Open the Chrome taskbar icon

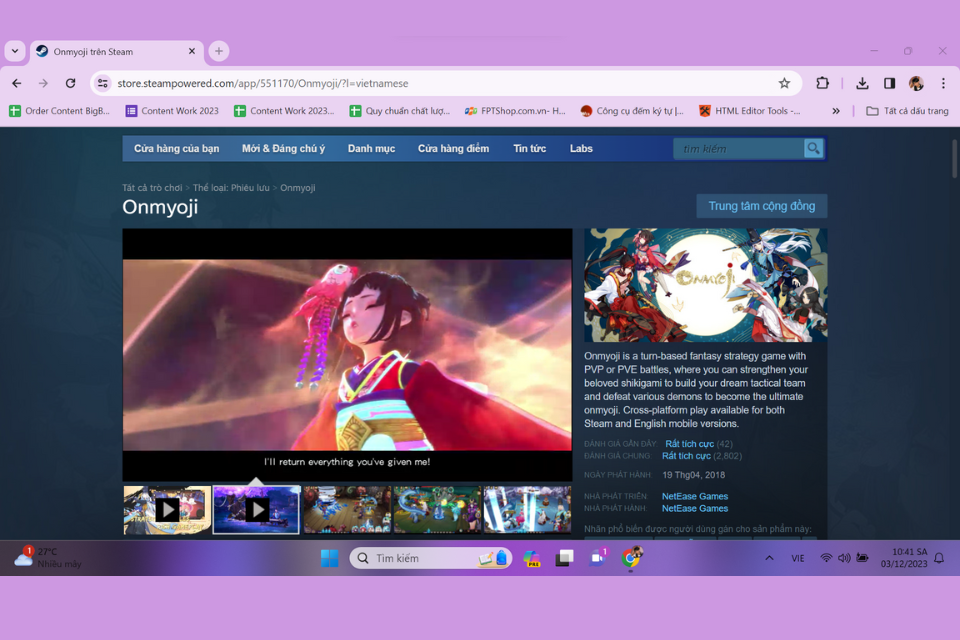[630, 558]
